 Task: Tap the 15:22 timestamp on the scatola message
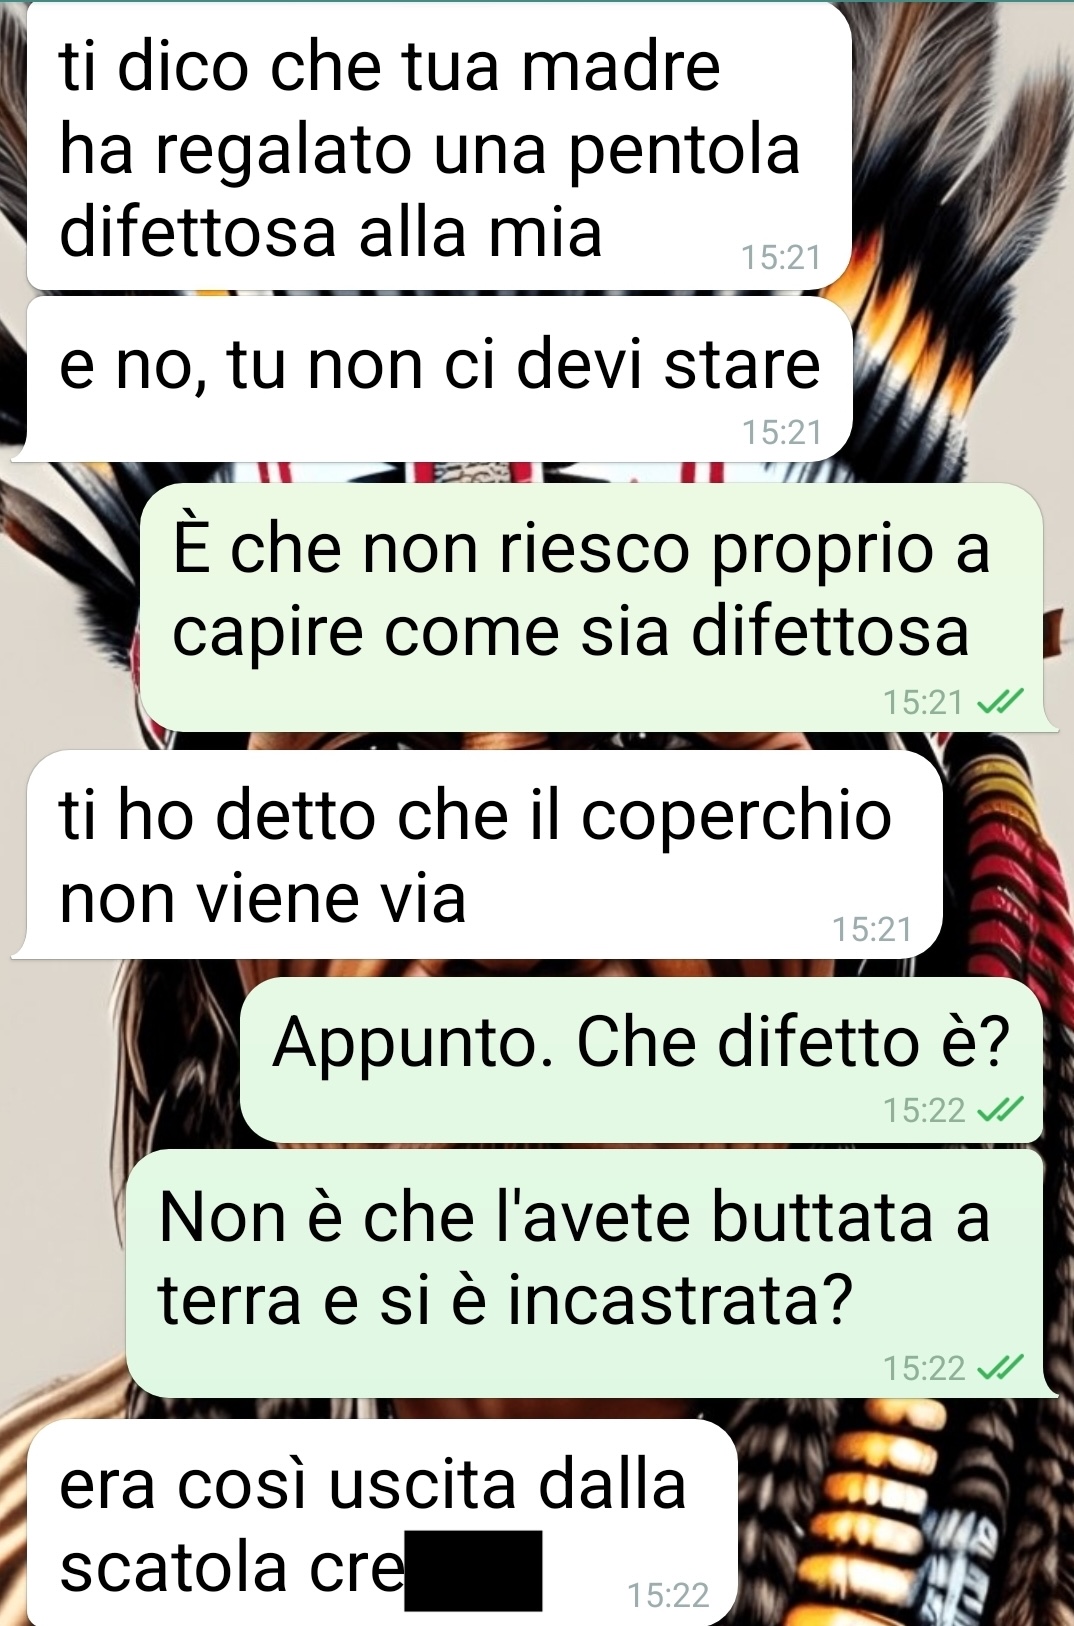[x=668, y=1595]
